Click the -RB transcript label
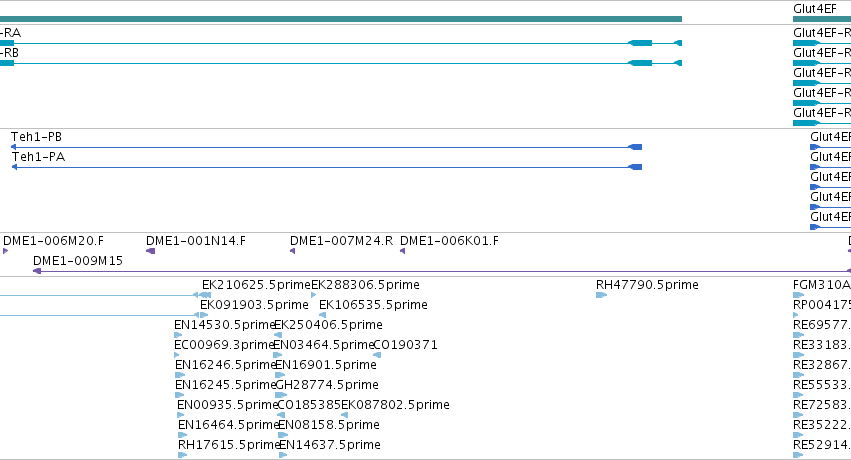Screen dimensions: 851x460 point(9,53)
